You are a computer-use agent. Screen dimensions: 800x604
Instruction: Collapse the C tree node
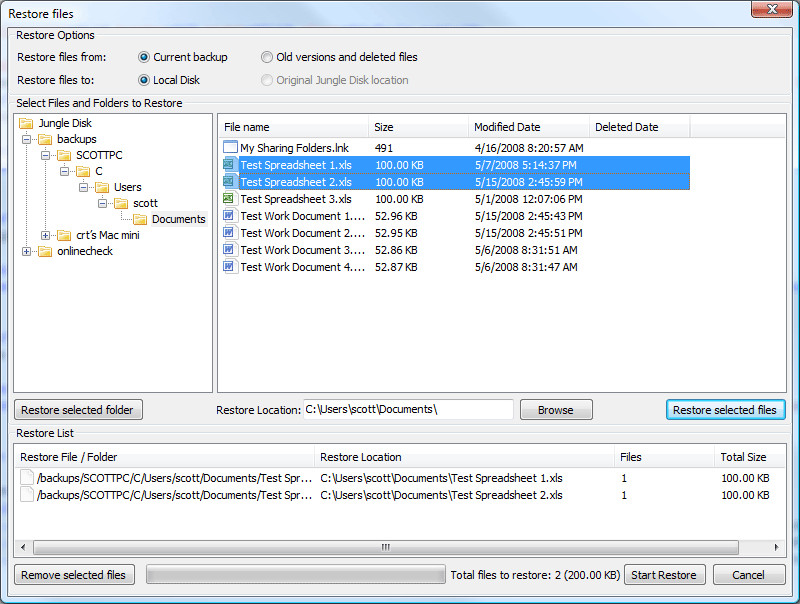click(64, 171)
